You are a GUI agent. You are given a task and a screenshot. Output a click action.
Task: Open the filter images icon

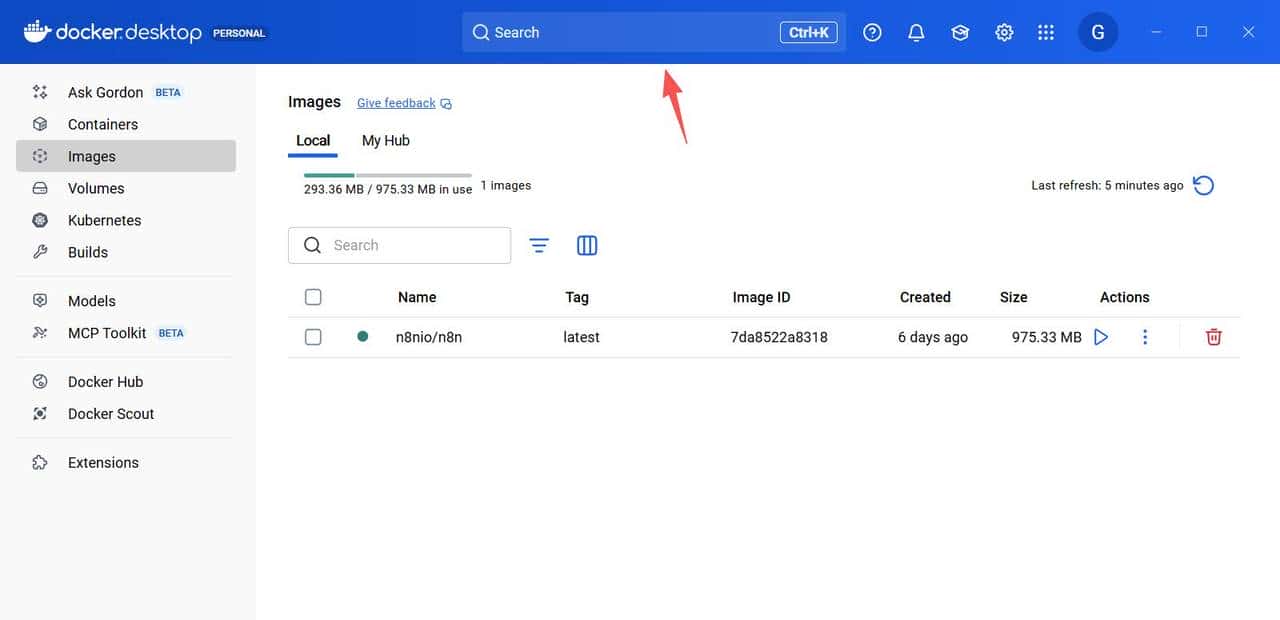[539, 245]
